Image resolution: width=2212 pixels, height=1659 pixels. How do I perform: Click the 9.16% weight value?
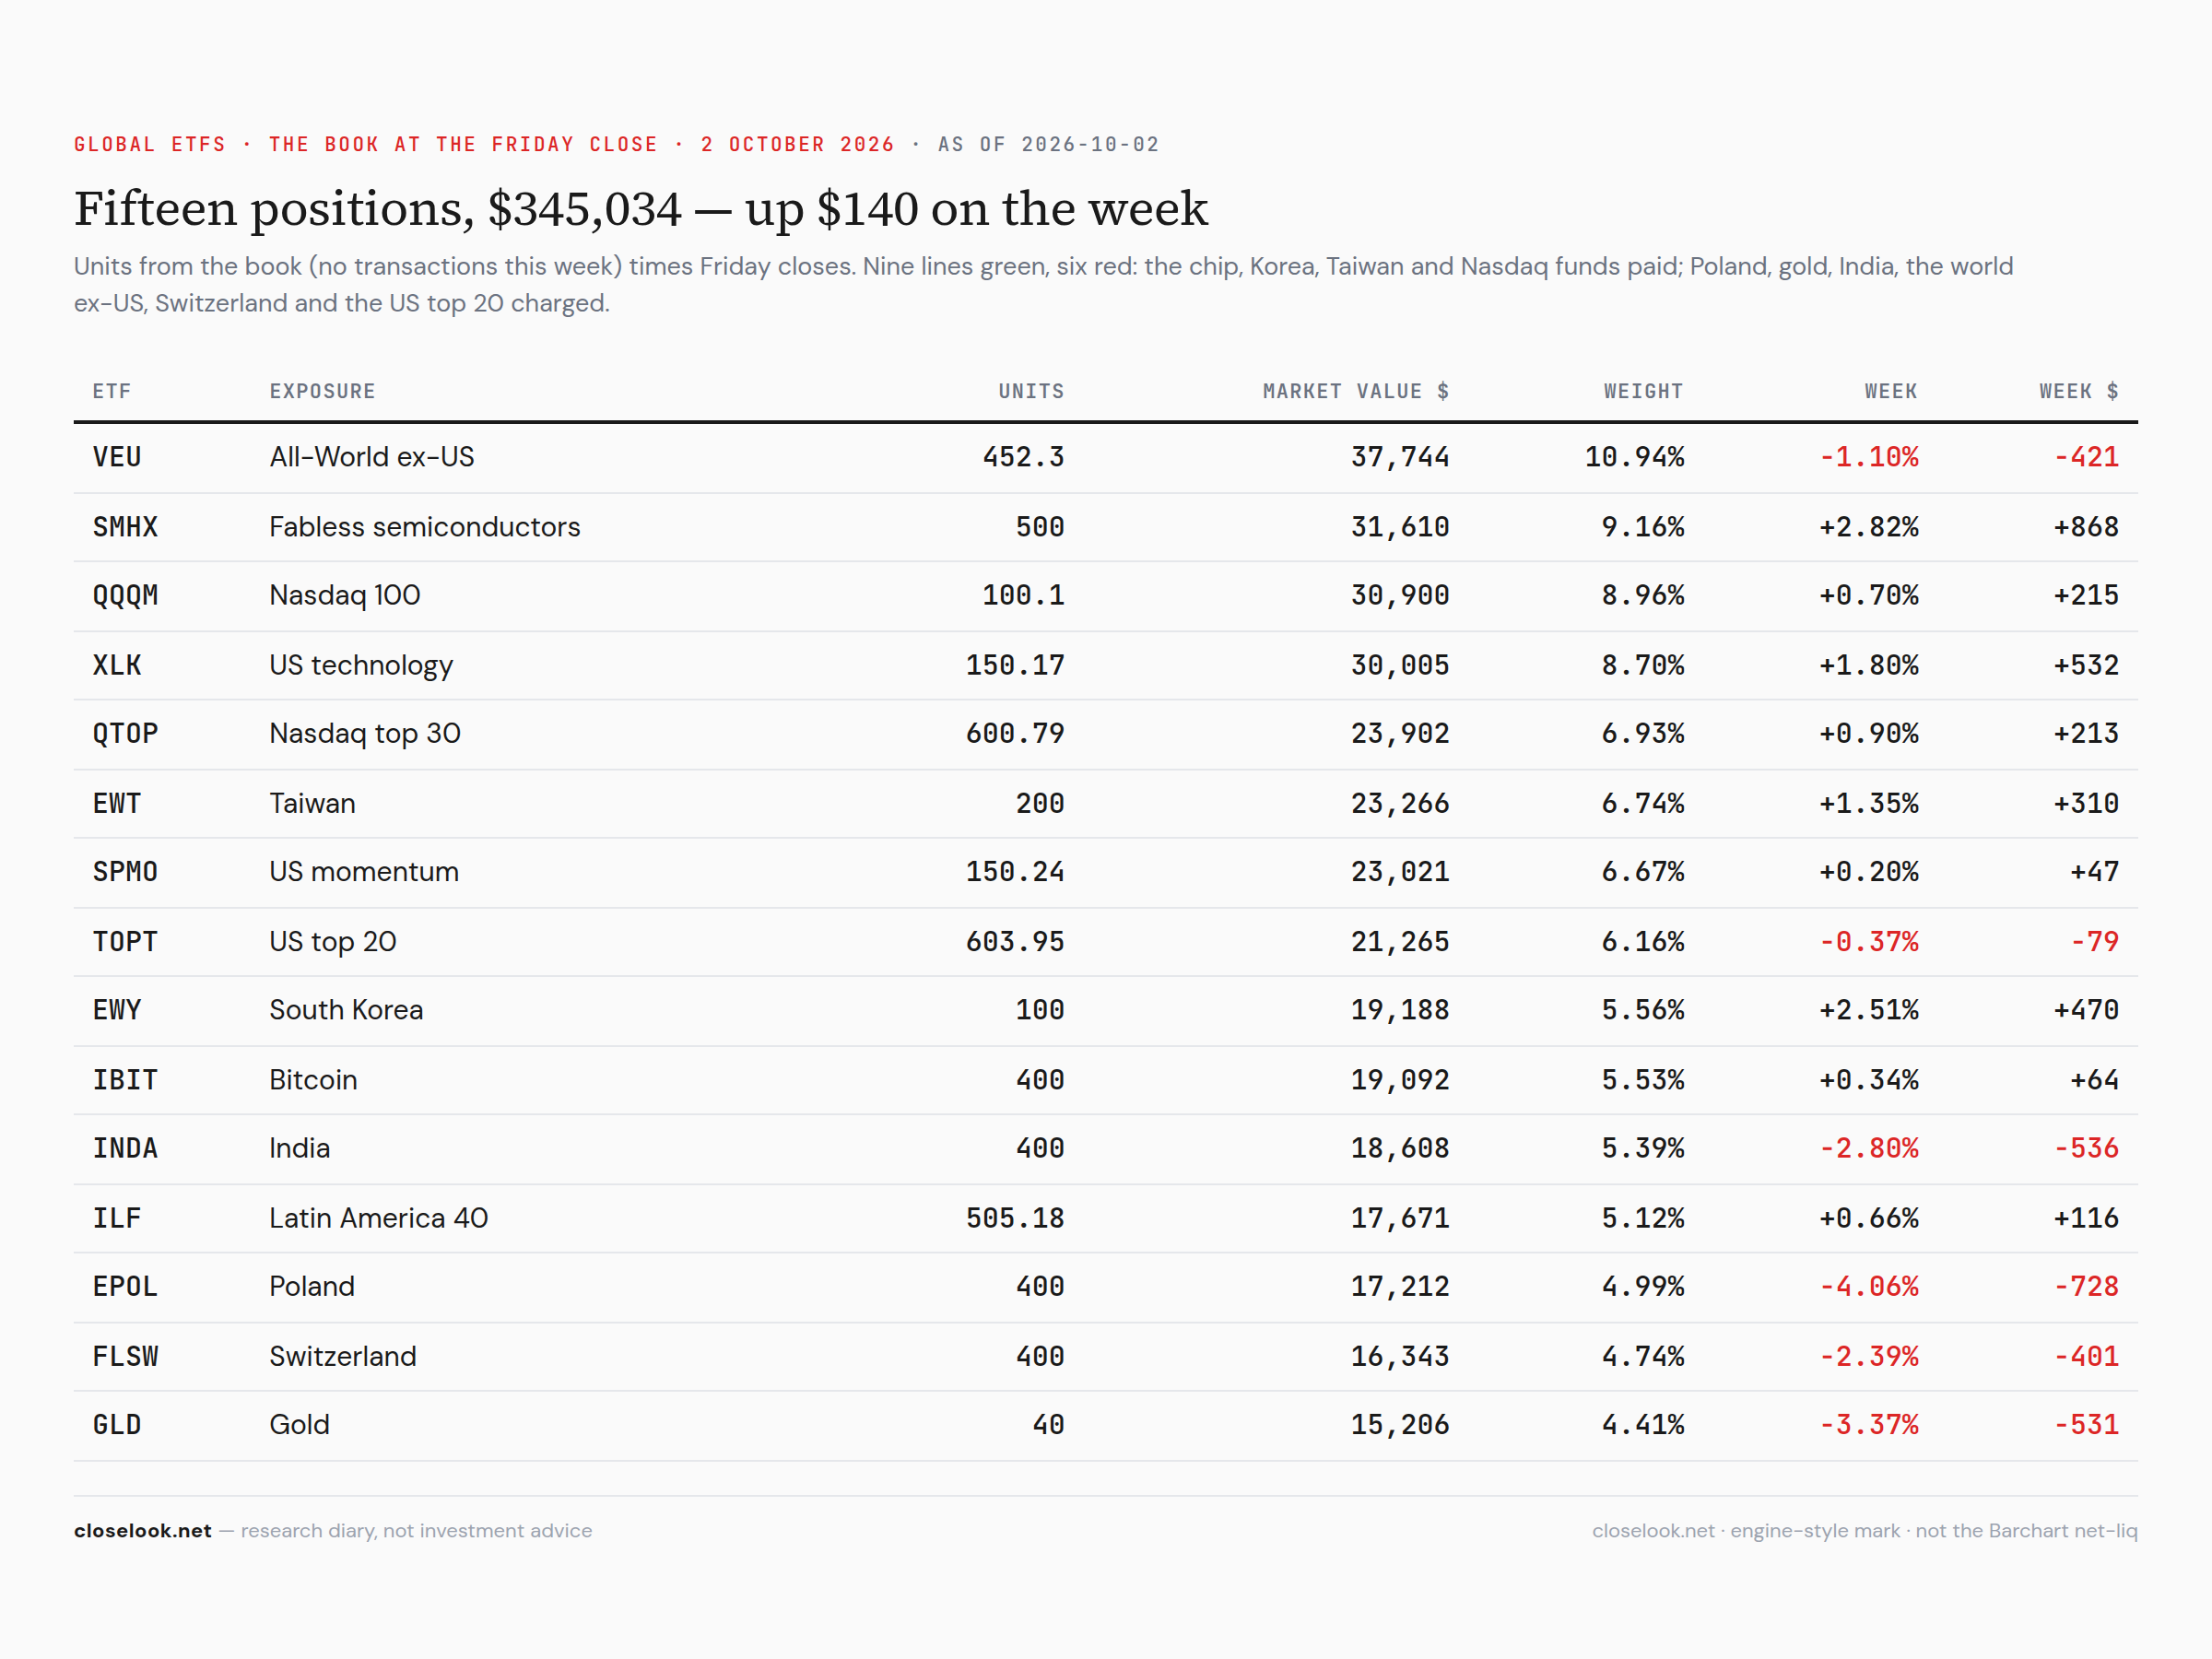pyautogui.click(x=1642, y=527)
